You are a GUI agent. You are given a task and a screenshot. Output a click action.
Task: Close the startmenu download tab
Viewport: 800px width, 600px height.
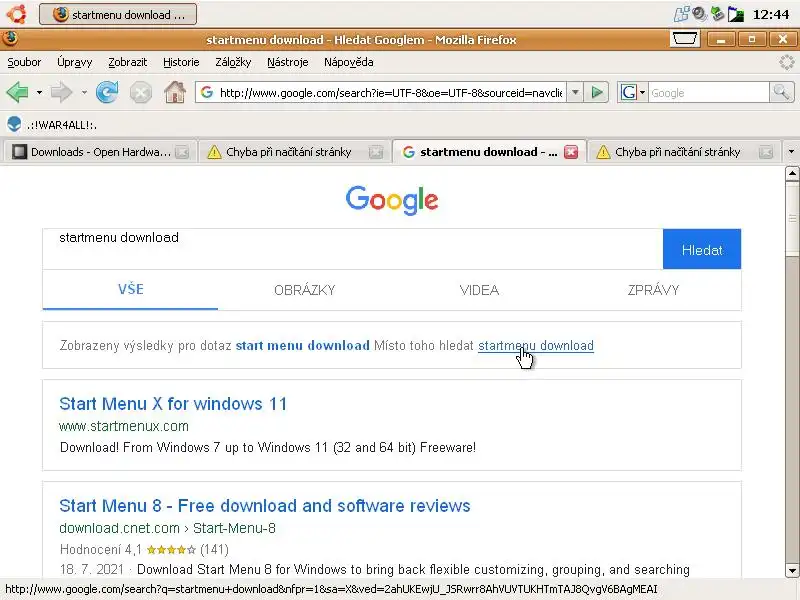tap(571, 152)
